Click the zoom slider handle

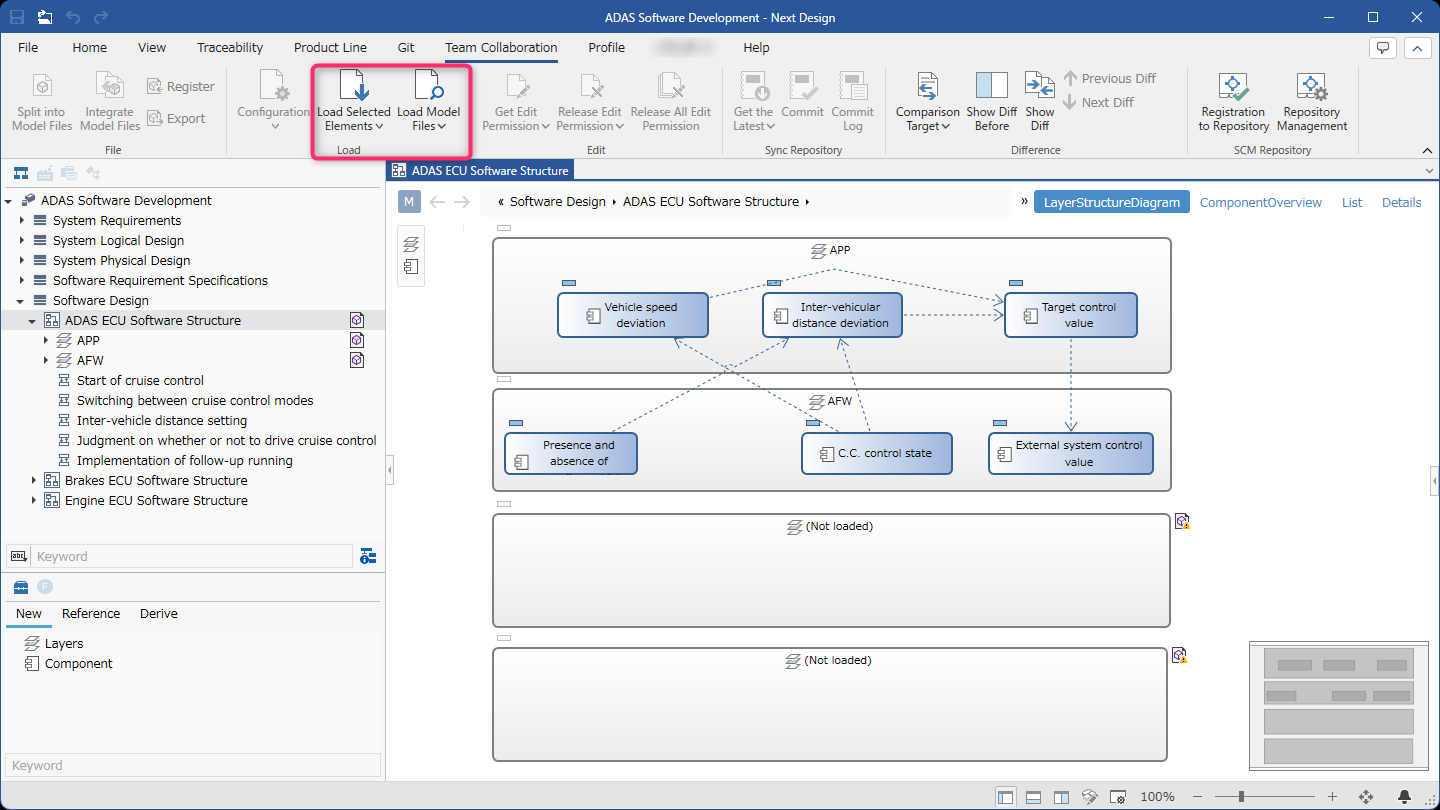(x=1241, y=797)
